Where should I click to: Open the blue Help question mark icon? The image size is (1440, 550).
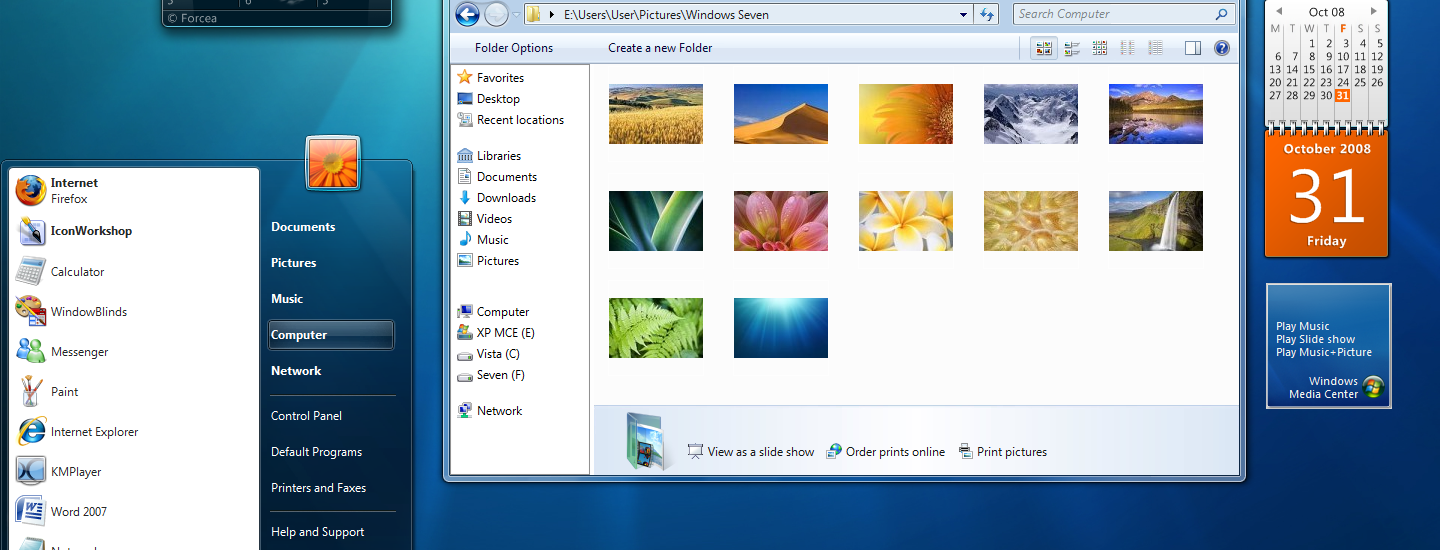pyautogui.click(x=1221, y=48)
